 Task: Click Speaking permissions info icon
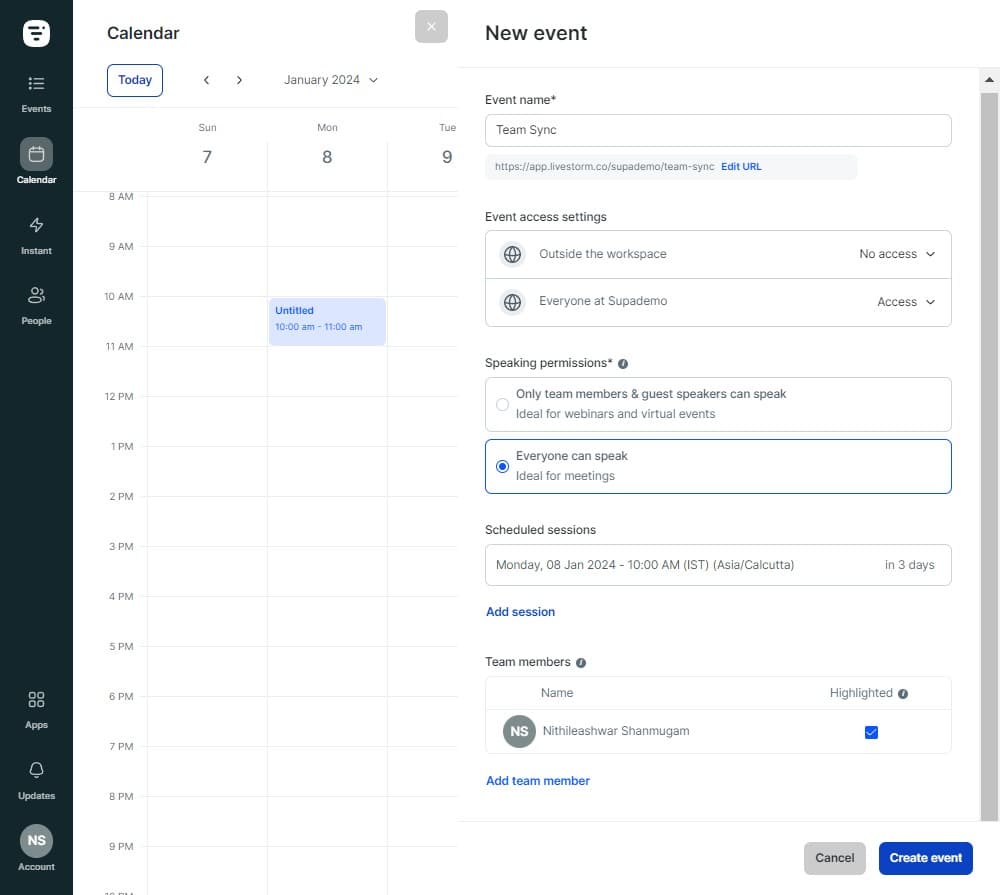623,364
